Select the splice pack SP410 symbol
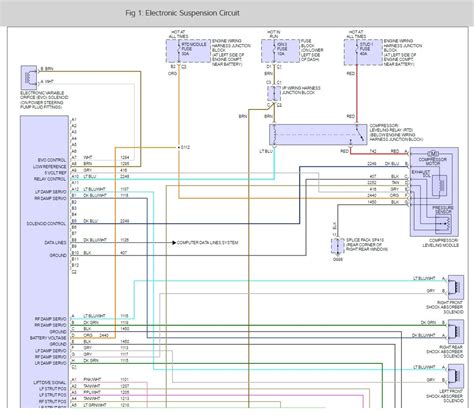This screenshot has height=415, width=474. [338, 246]
